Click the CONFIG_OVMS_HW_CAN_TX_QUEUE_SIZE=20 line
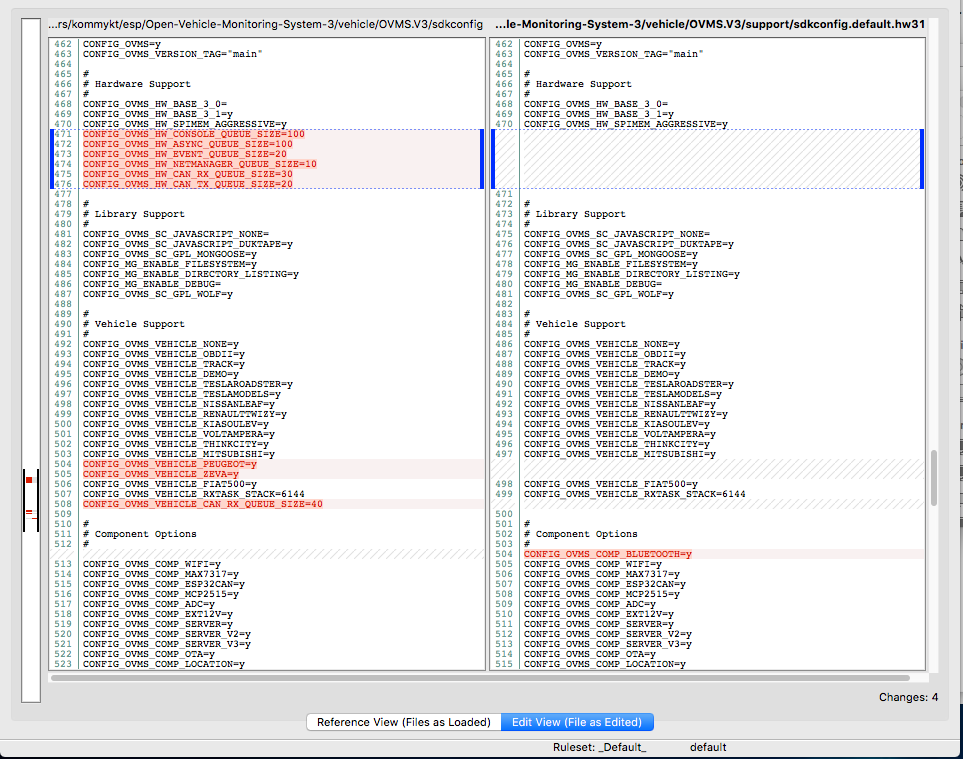 188,184
